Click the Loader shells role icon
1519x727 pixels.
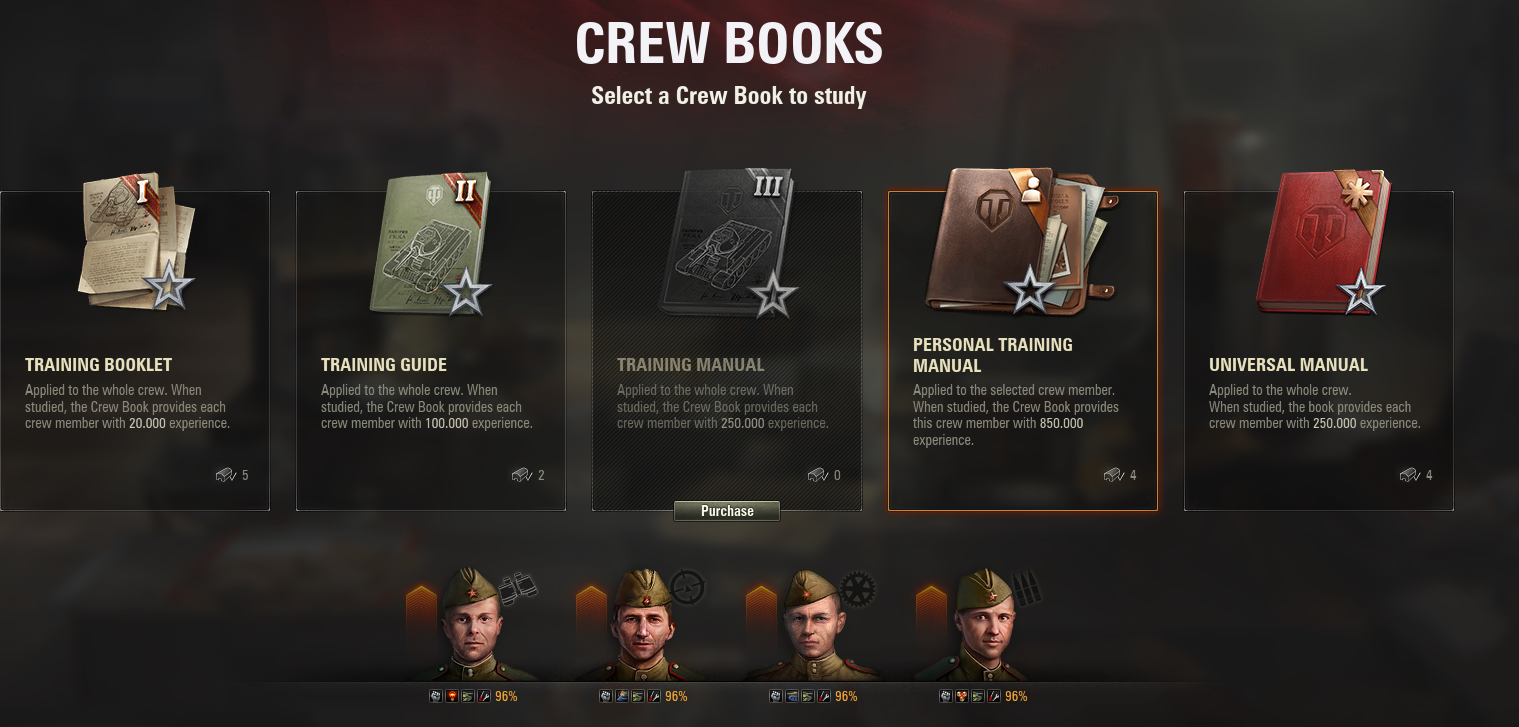(x=1026, y=588)
